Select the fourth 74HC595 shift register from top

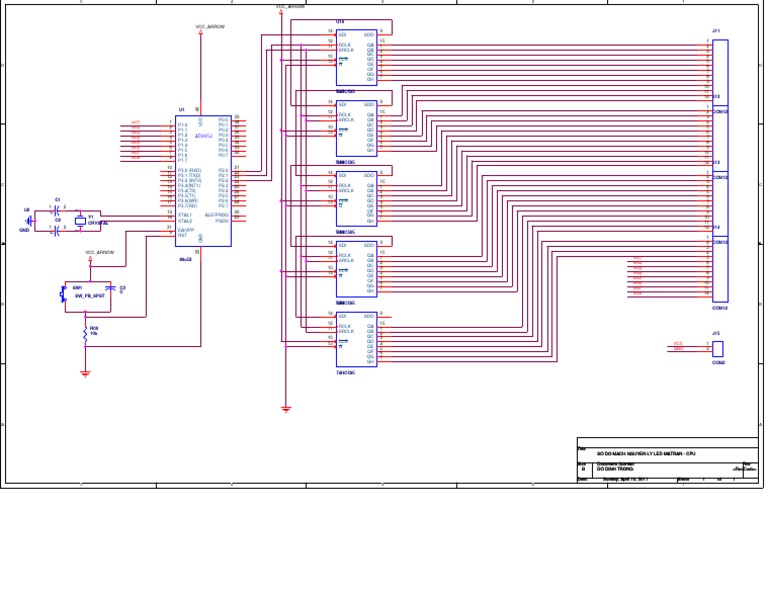(357, 269)
